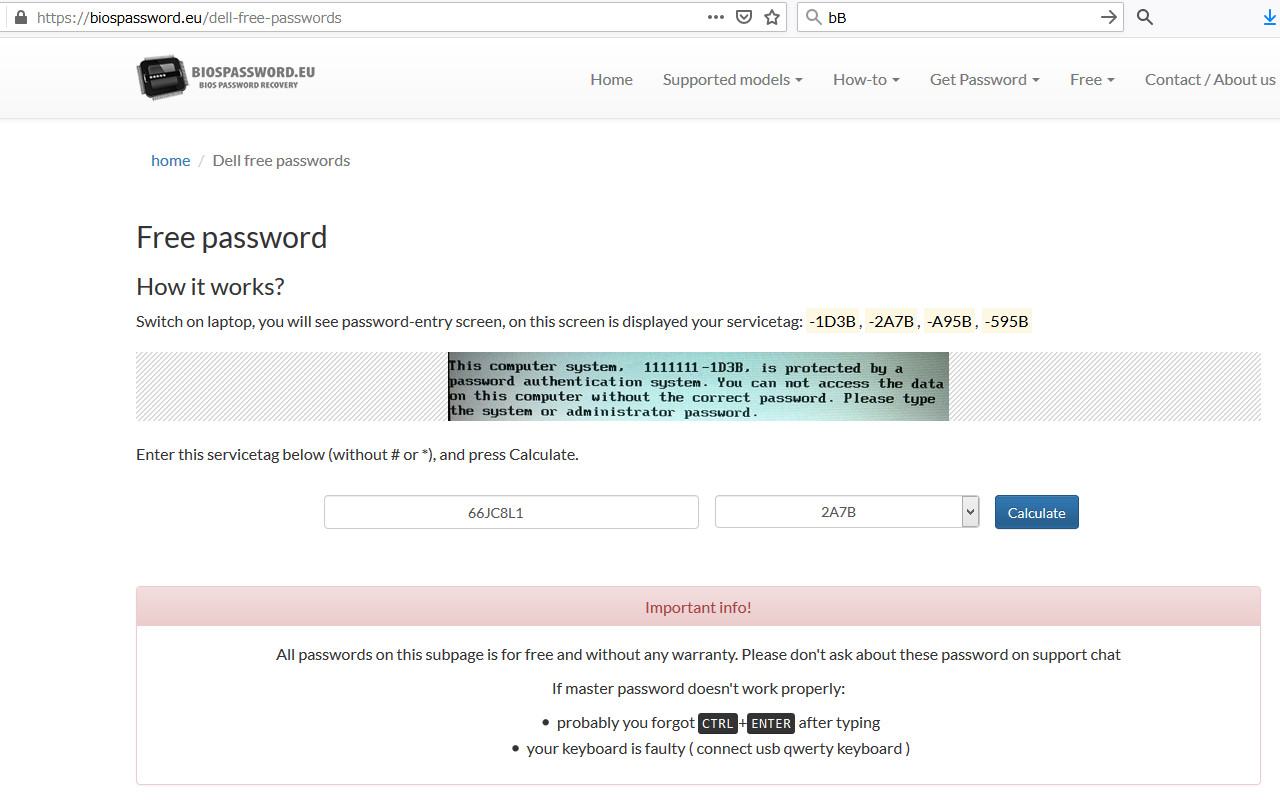Click the ENTER key label
Image resolution: width=1280 pixels, height=806 pixels.
click(x=771, y=723)
